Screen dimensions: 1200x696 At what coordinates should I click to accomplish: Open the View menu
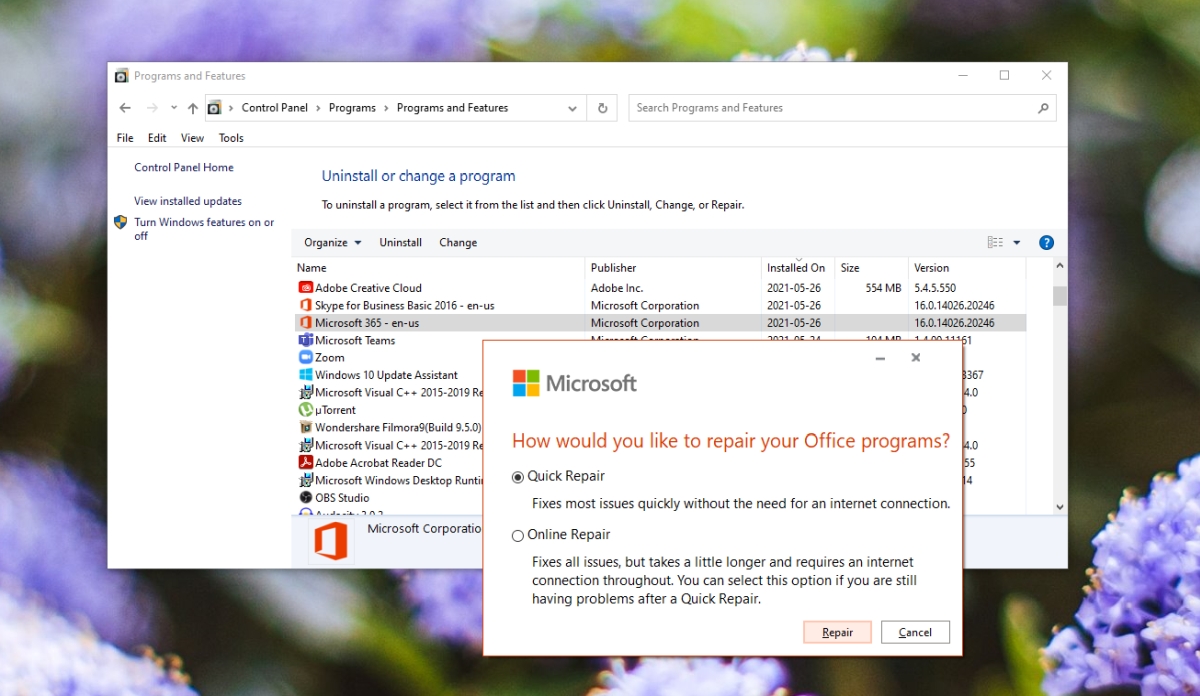(x=192, y=138)
